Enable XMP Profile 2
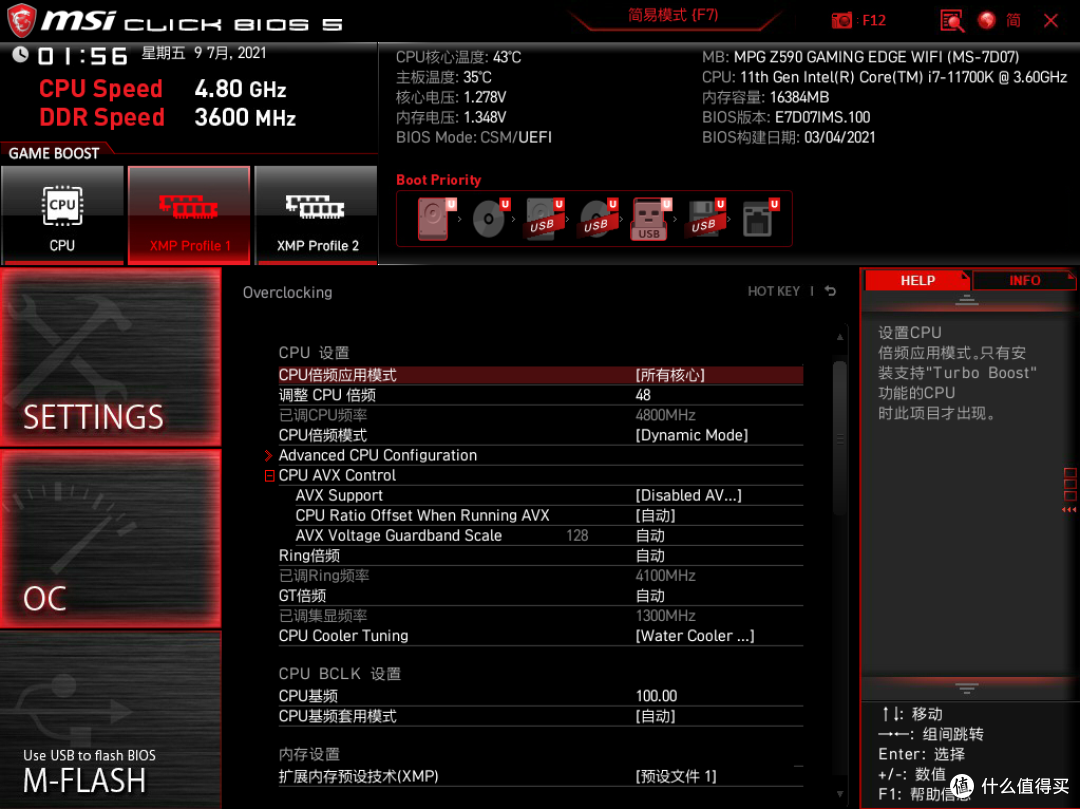This screenshot has height=809, width=1080. (316, 214)
